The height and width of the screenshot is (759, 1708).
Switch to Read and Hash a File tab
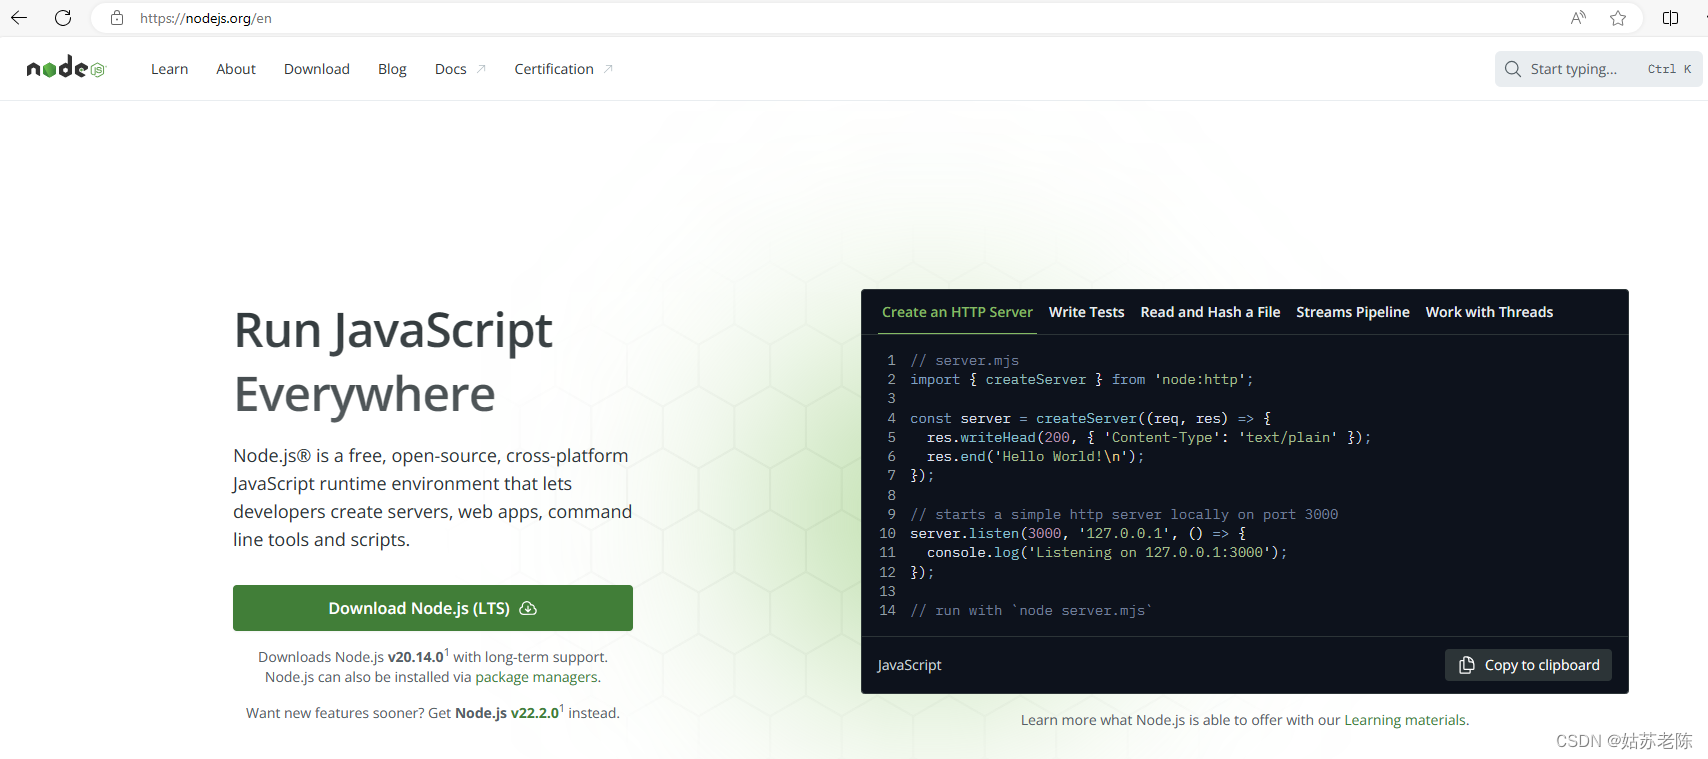tap(1210, 312)
